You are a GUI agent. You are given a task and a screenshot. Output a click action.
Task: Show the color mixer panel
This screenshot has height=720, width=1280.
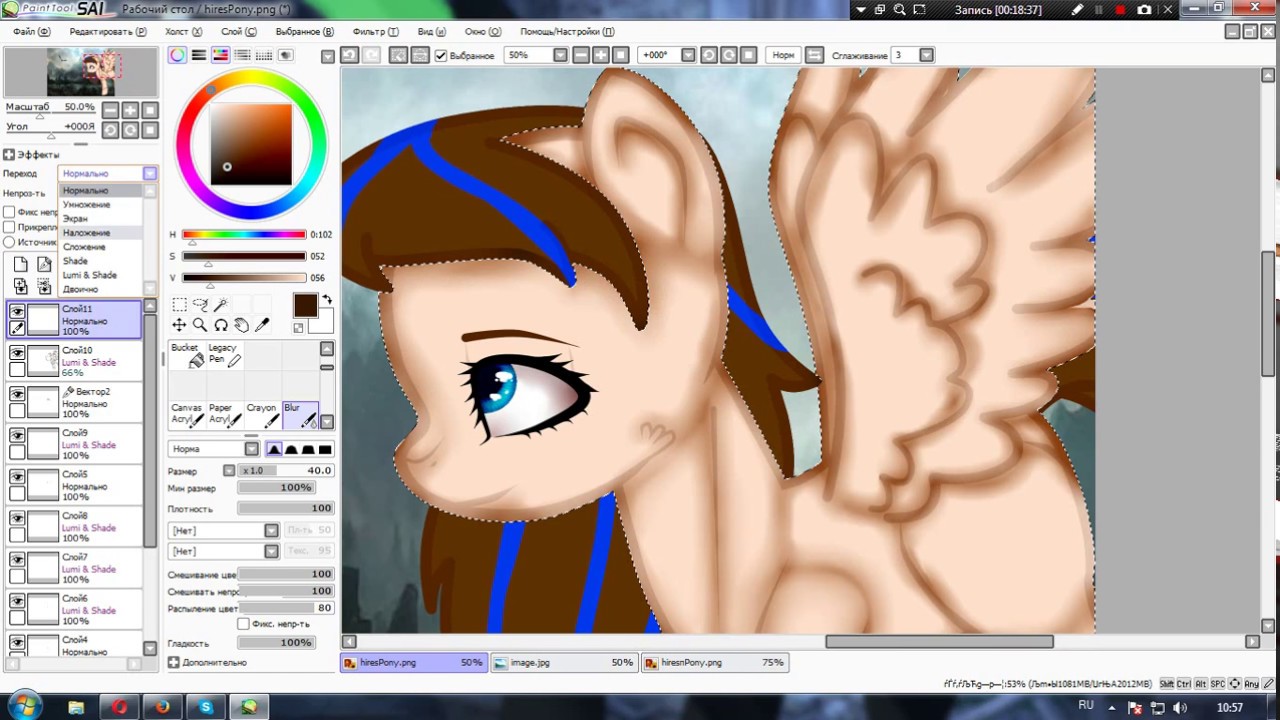coord(243,55)
